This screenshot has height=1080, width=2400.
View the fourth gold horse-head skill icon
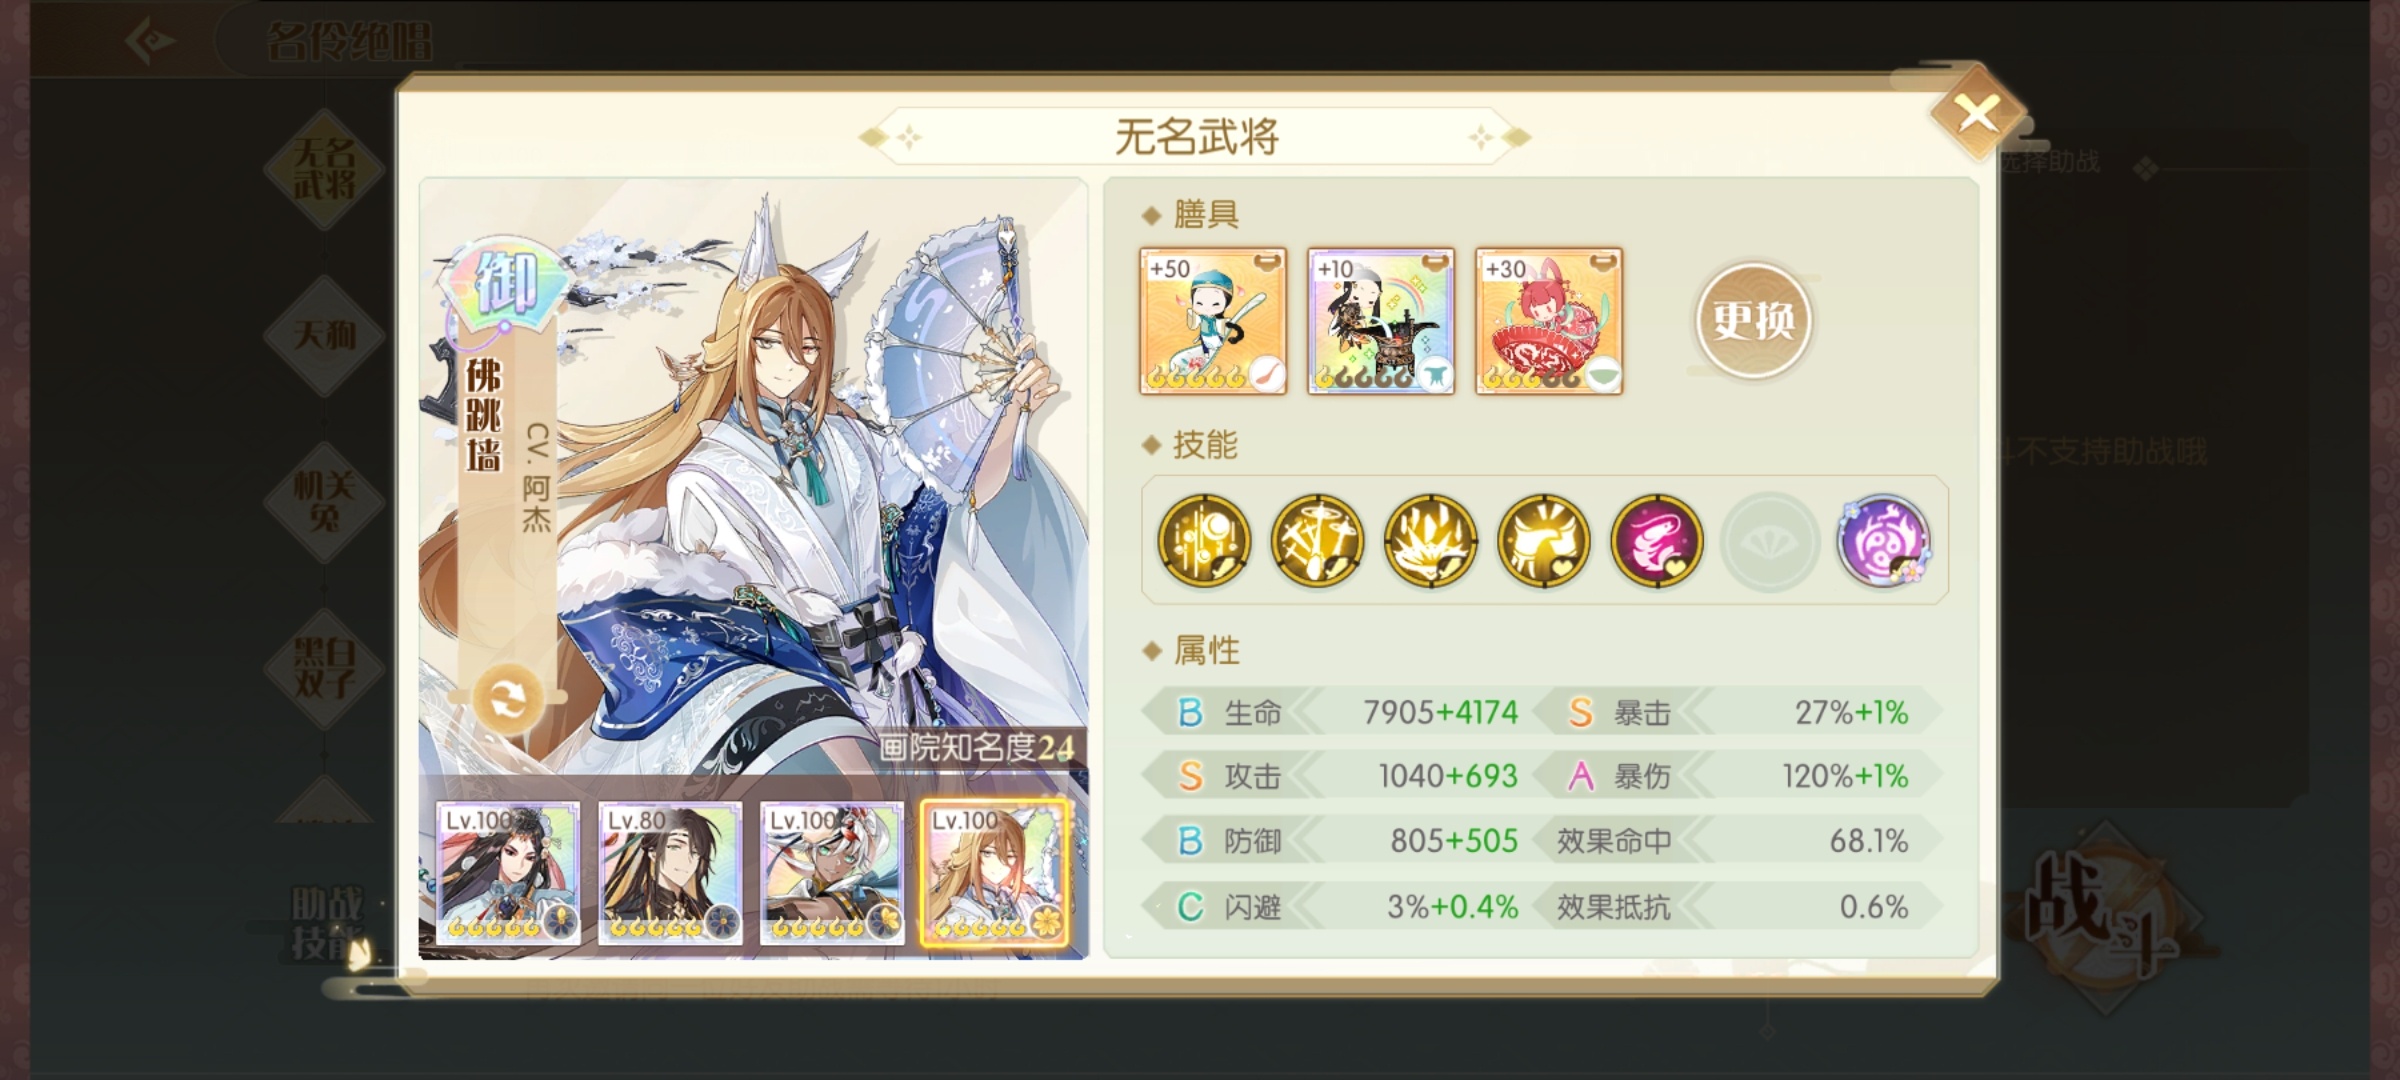point(1544,540)
